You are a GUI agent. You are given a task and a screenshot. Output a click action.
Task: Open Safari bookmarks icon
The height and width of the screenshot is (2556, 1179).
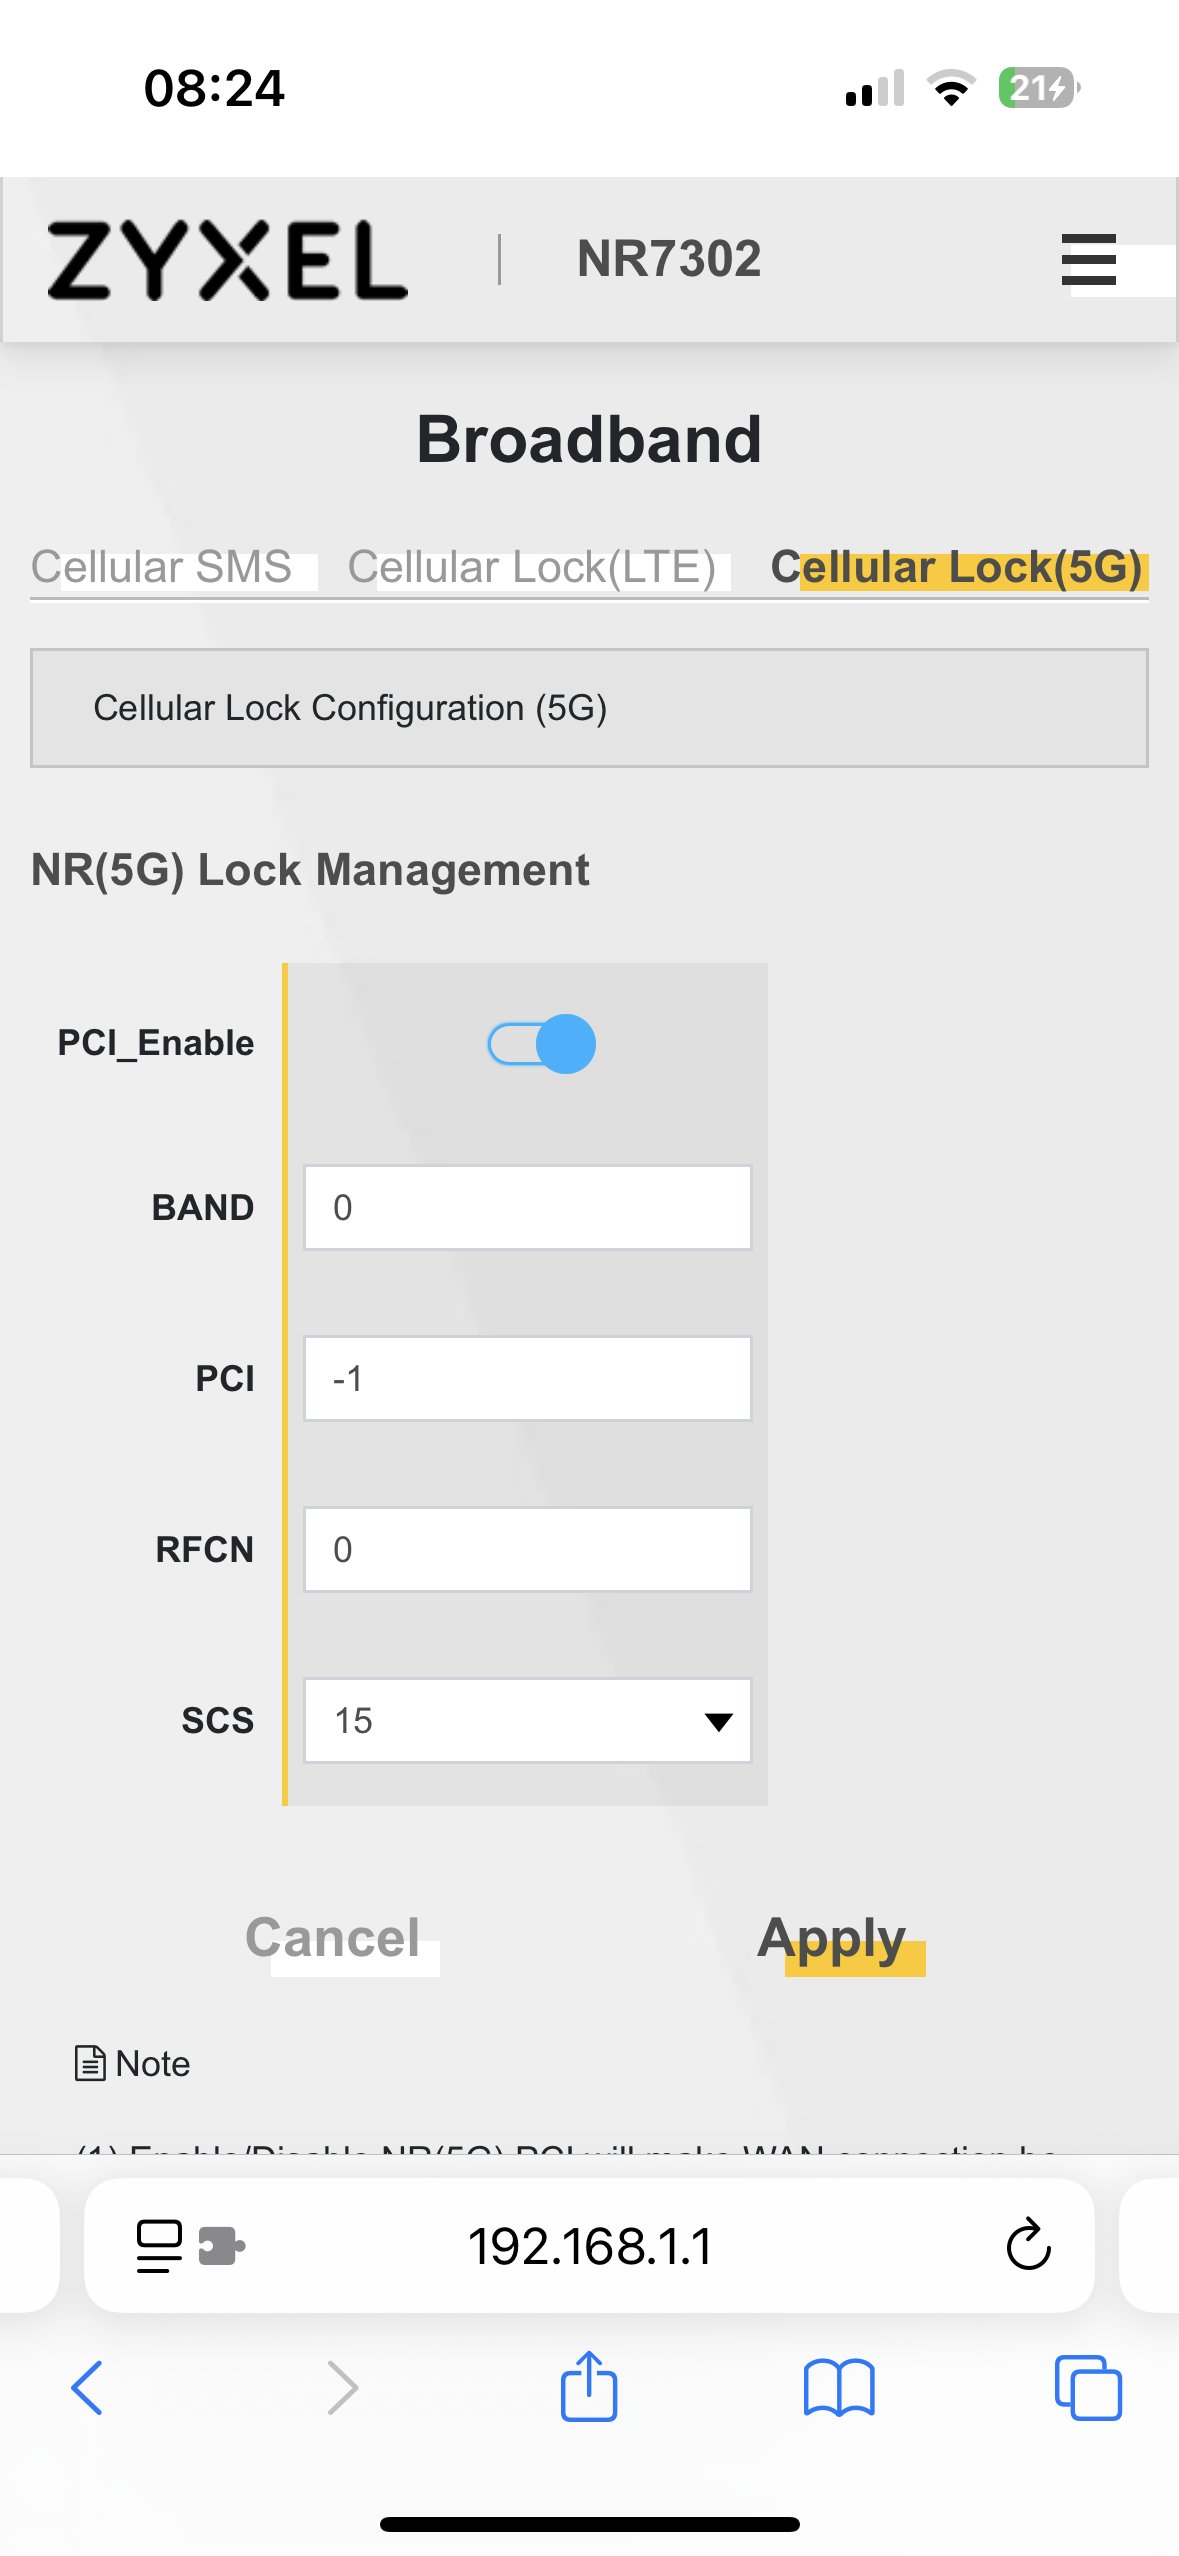tap(839, 2388)
